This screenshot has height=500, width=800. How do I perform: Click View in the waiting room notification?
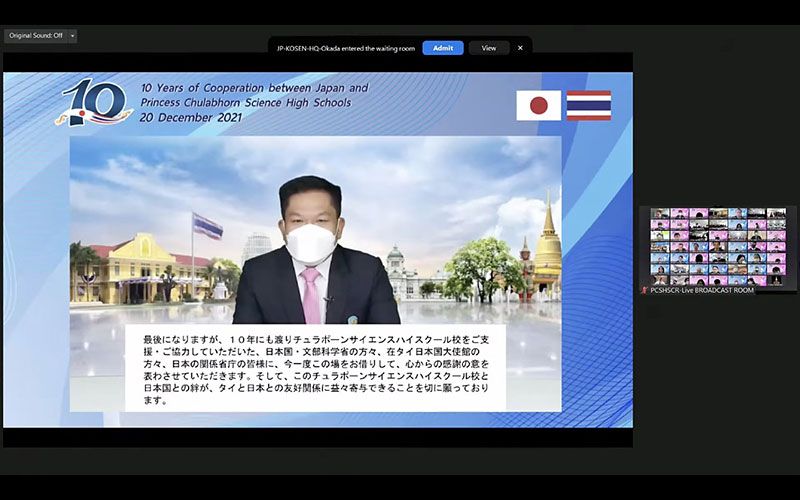489,48
